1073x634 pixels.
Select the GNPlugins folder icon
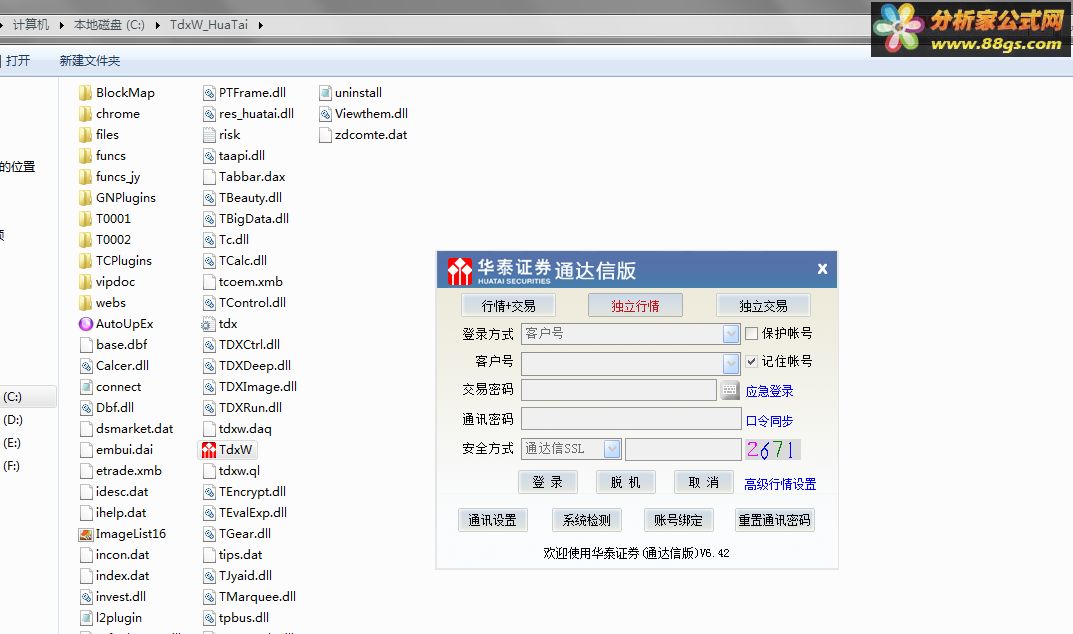coord(86,198)
